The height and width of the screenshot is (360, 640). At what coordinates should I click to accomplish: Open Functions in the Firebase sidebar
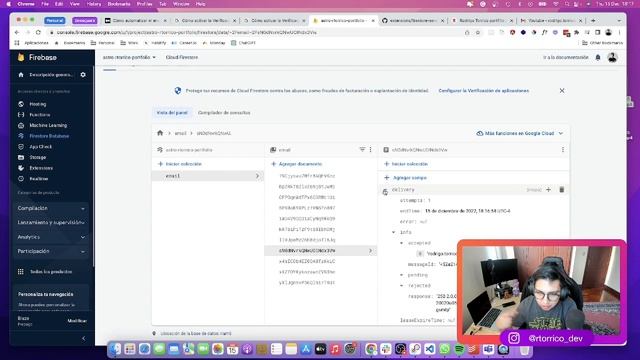click(x=40, y=115)
